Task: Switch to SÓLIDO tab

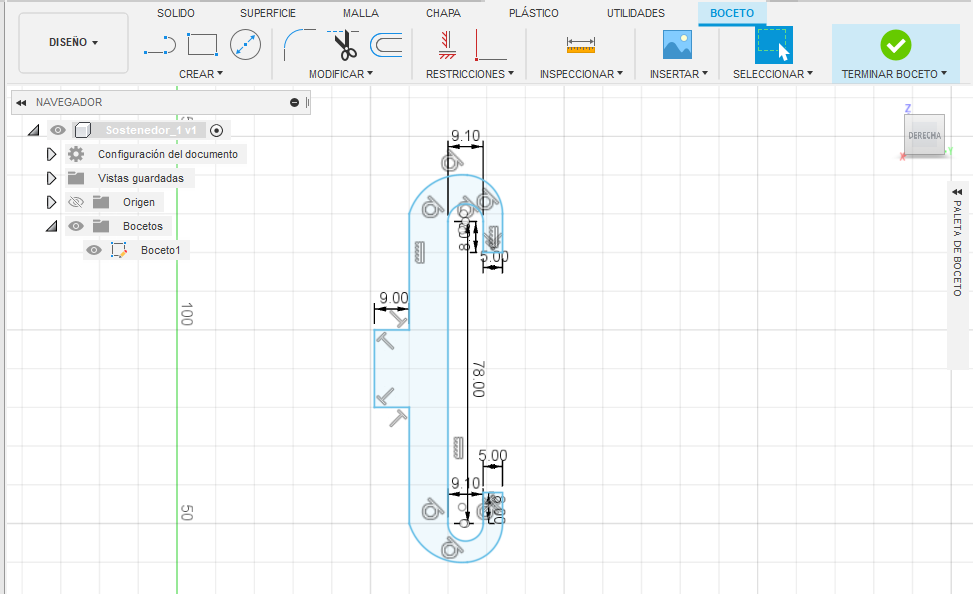Action: (x=176, y=13)
